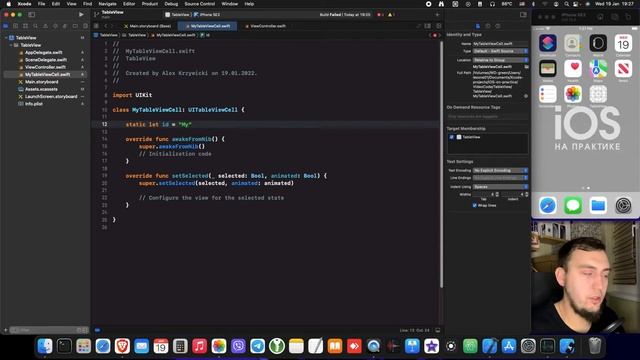Image resolution: width=640 pixels, height=360 pixels.
Task: Open the related items grid icon
Action: tap(96, 26)
